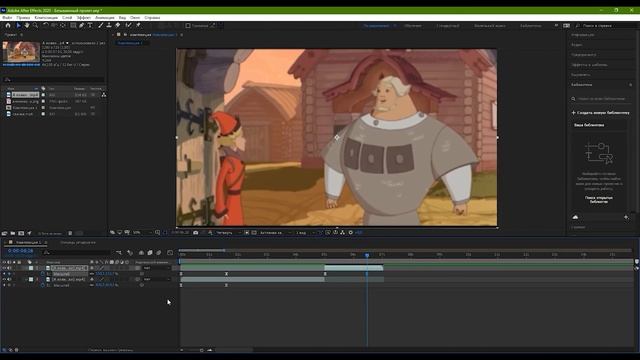
Task: Open the Активная камера view dropdown
Action: (275, 233)
